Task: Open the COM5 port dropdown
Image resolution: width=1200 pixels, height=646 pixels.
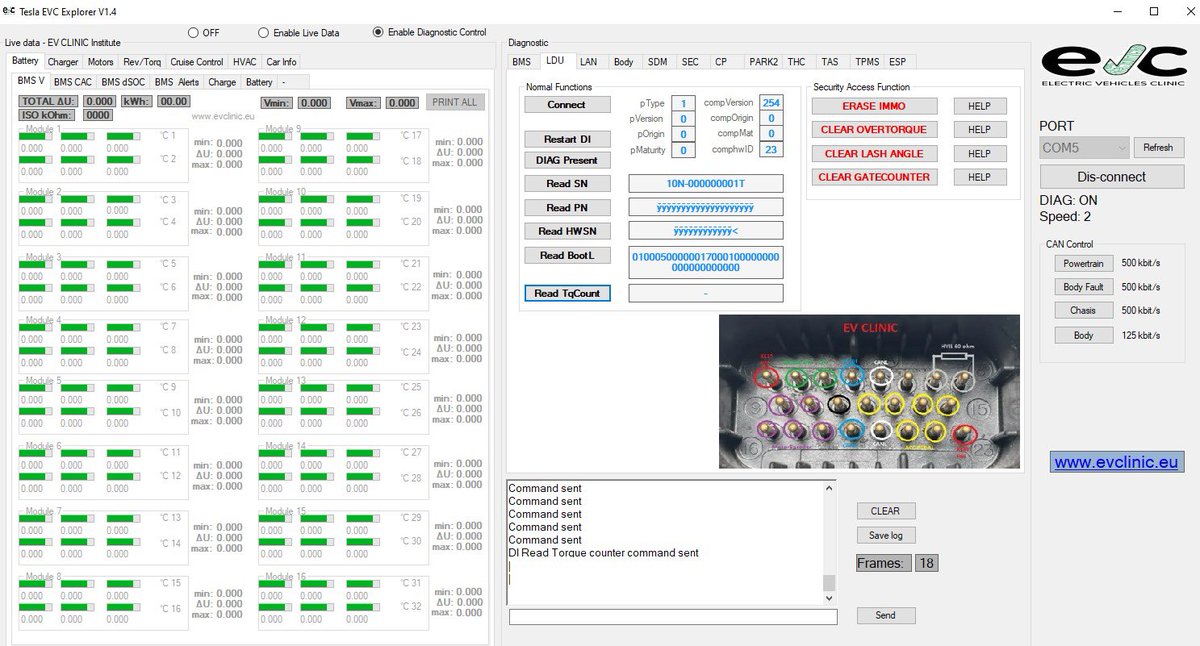Action: 1085,147
